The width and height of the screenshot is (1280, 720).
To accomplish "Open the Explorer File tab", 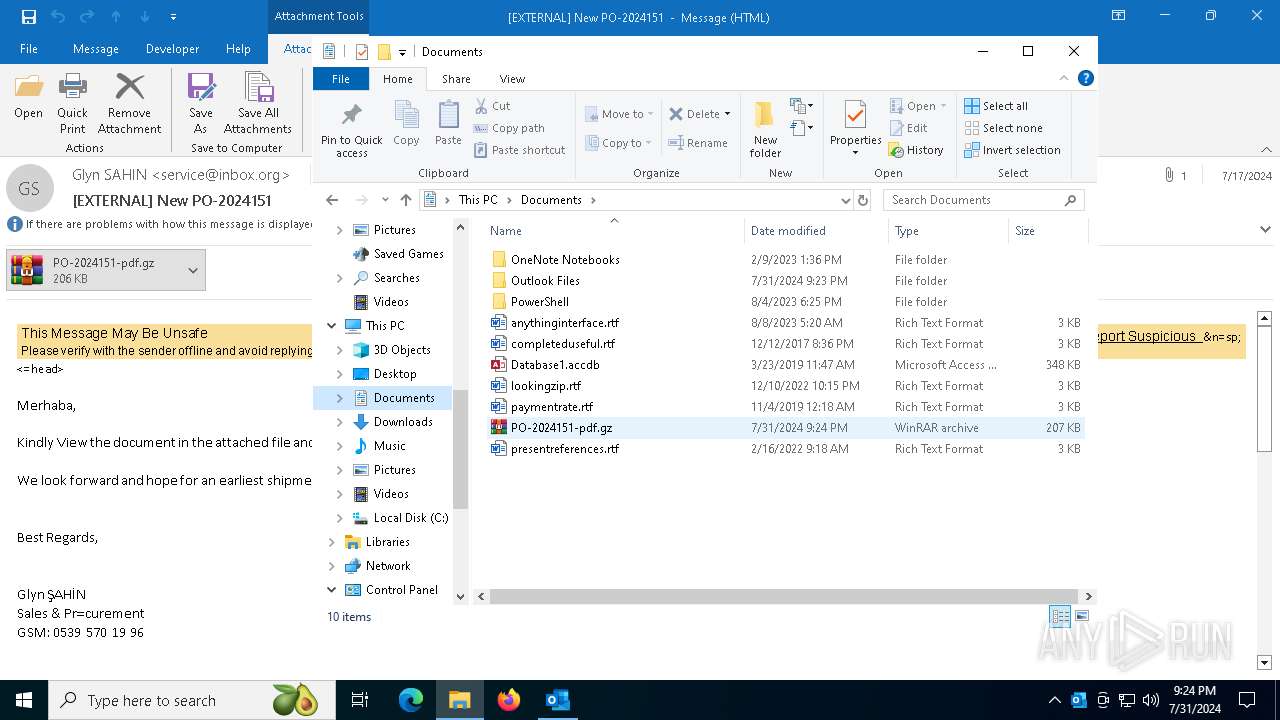I will tap(341, 79).
